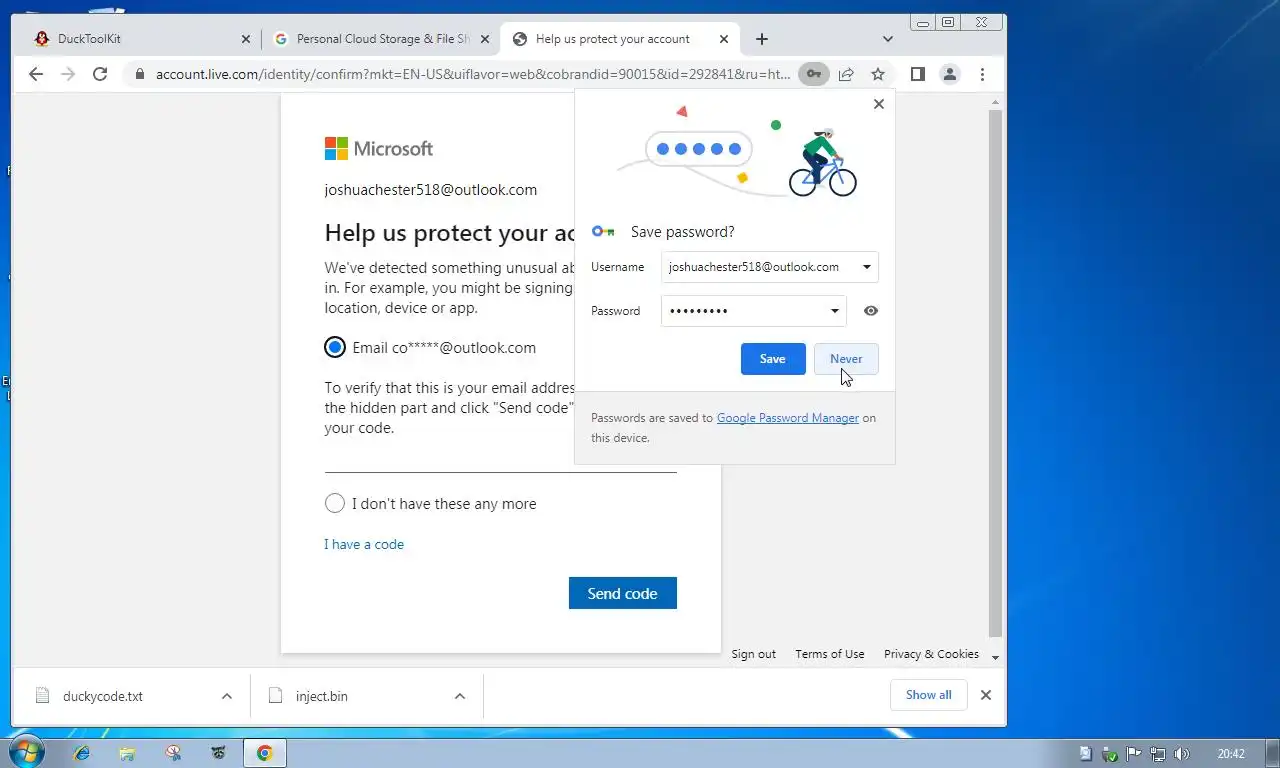The height and width of the screenshot is (768, 1280).
Task: Click the Action Center flag icon
Action: pyautogui.click(x=1134, y=754)
